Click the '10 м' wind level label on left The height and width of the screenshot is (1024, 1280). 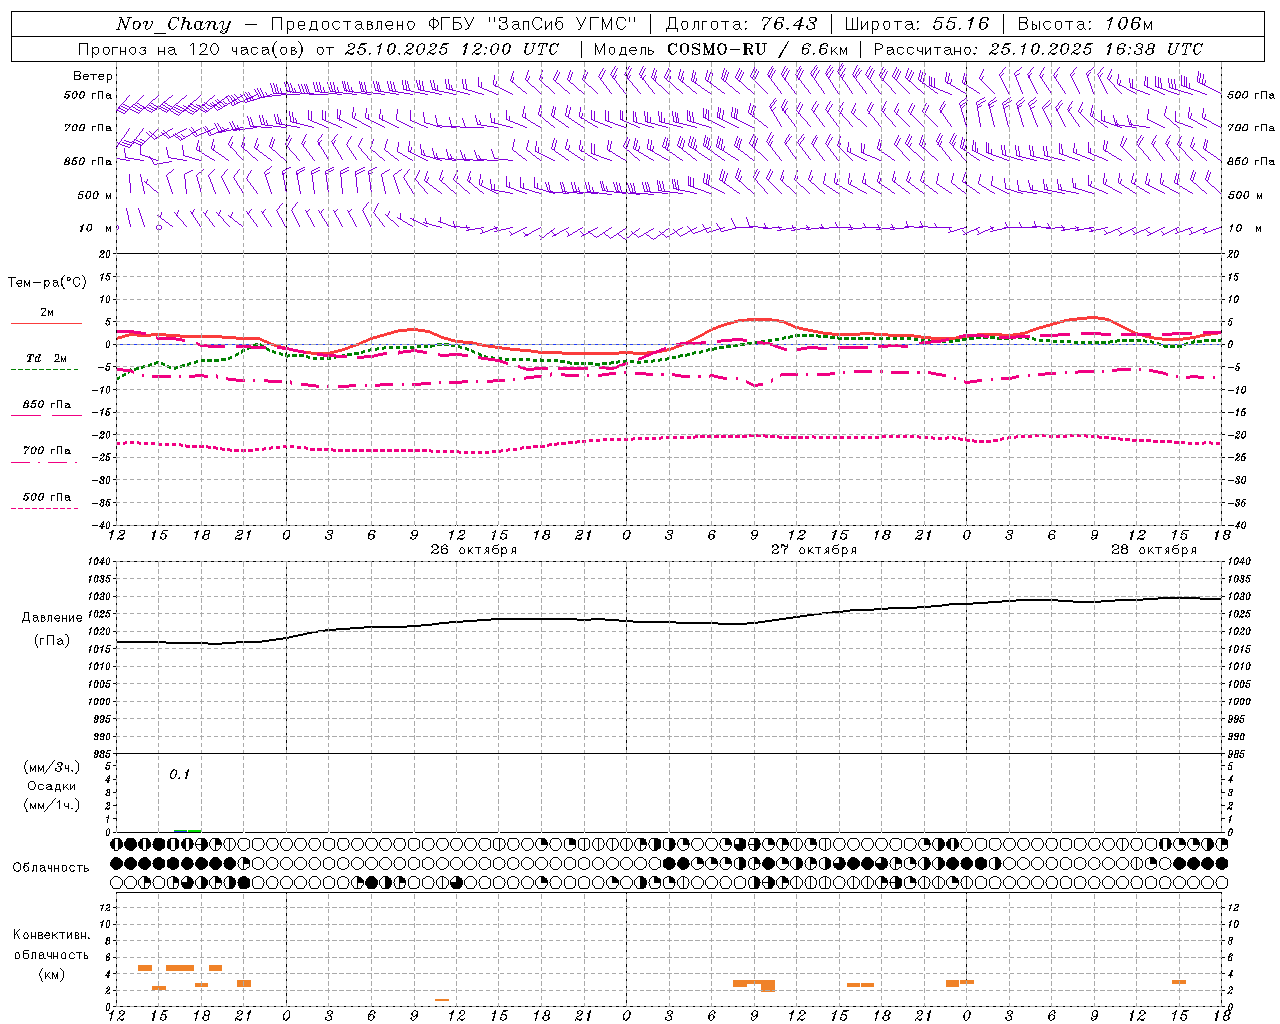pyautogui.click(x=96, y=228)
